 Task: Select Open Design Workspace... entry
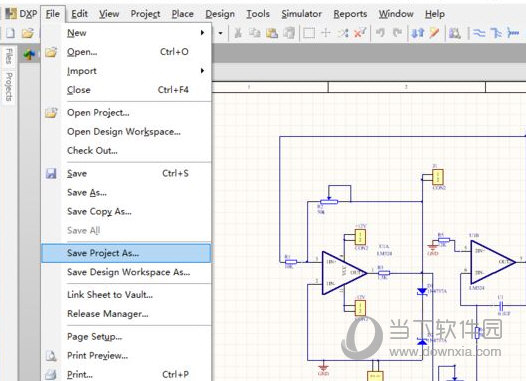tap(126, 131)
